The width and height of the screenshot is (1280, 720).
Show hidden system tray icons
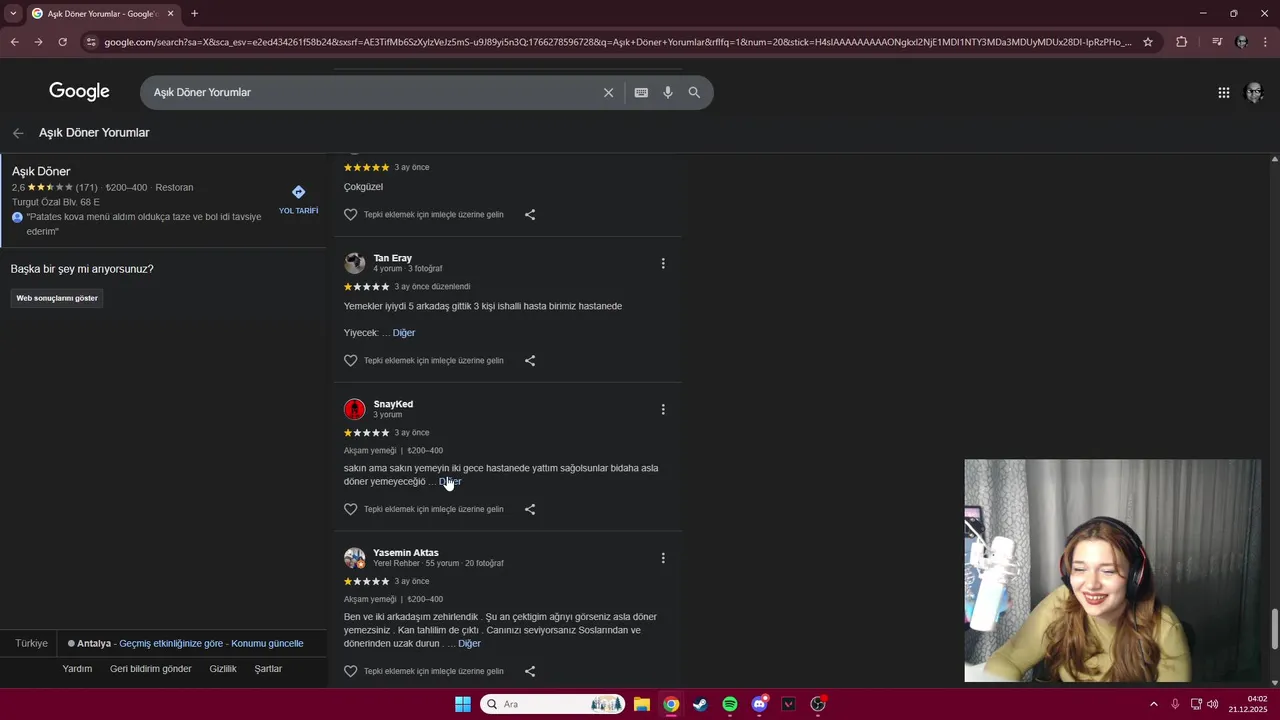tap(1153, 704)
